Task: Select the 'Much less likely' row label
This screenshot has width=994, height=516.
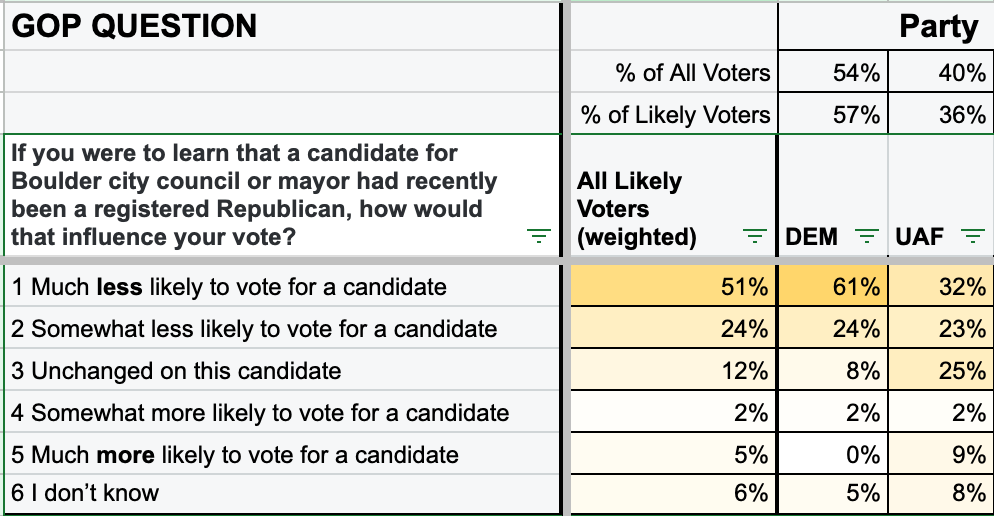Action: tap(282, 287)
